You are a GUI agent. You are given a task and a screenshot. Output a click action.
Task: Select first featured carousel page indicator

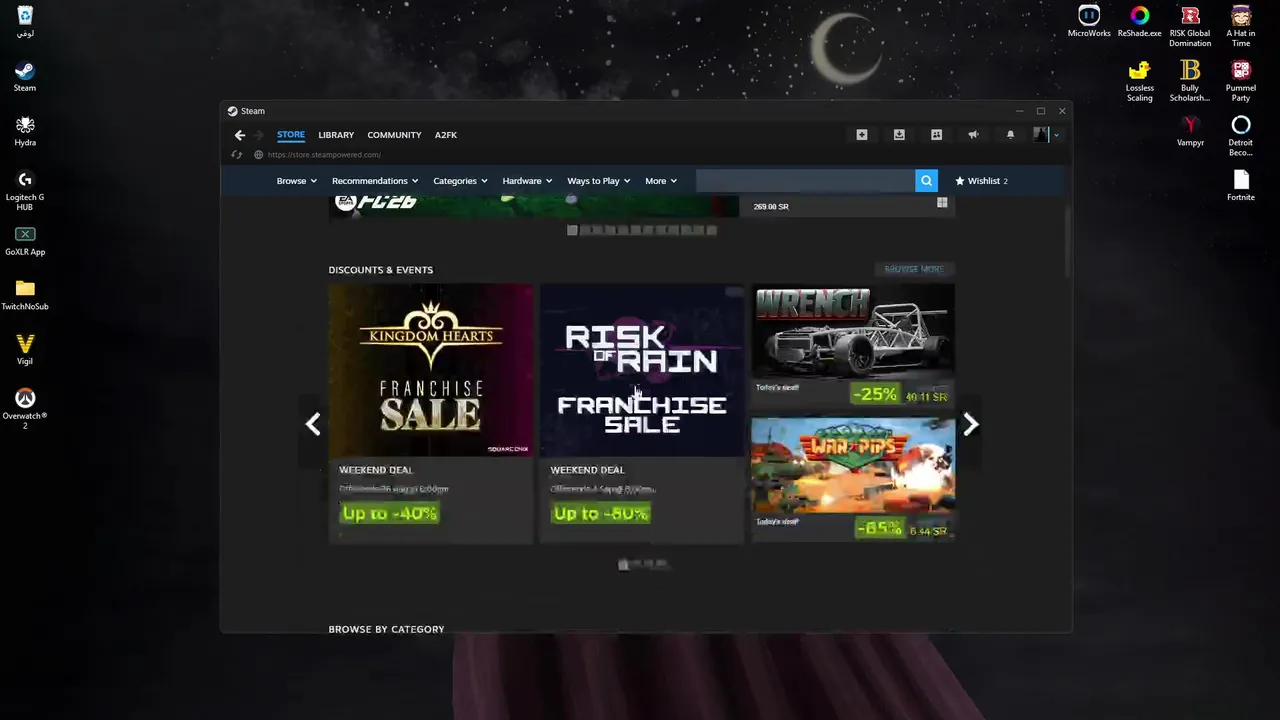pyautogui.click(x=572, y=230)
